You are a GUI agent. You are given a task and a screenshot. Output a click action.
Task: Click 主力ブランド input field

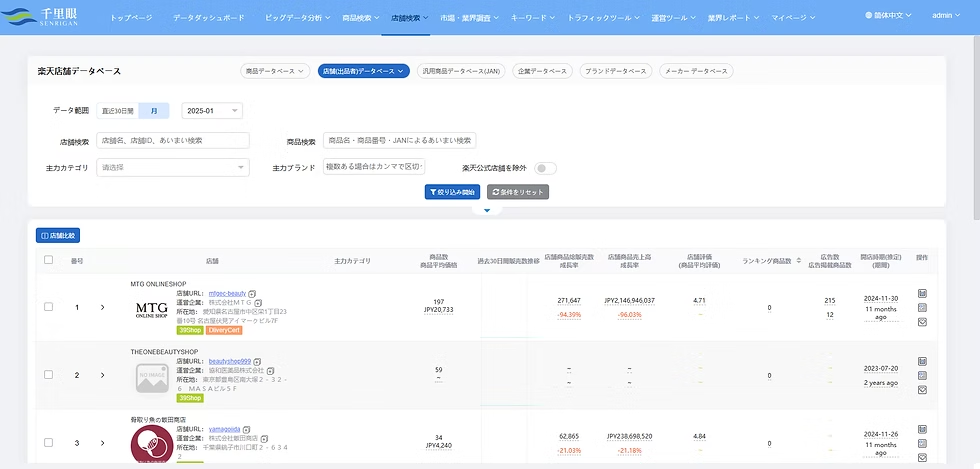coord(374,167)
